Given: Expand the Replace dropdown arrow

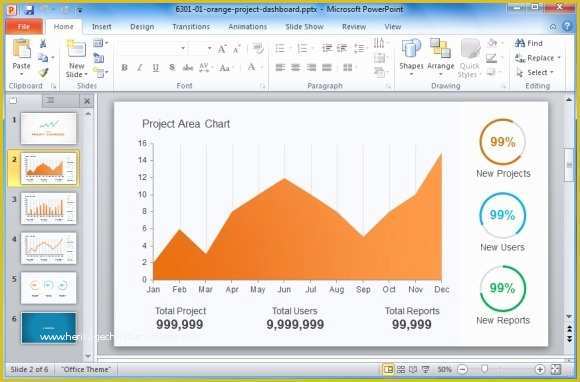Looking at the screenshot, I should coord(559,58).
